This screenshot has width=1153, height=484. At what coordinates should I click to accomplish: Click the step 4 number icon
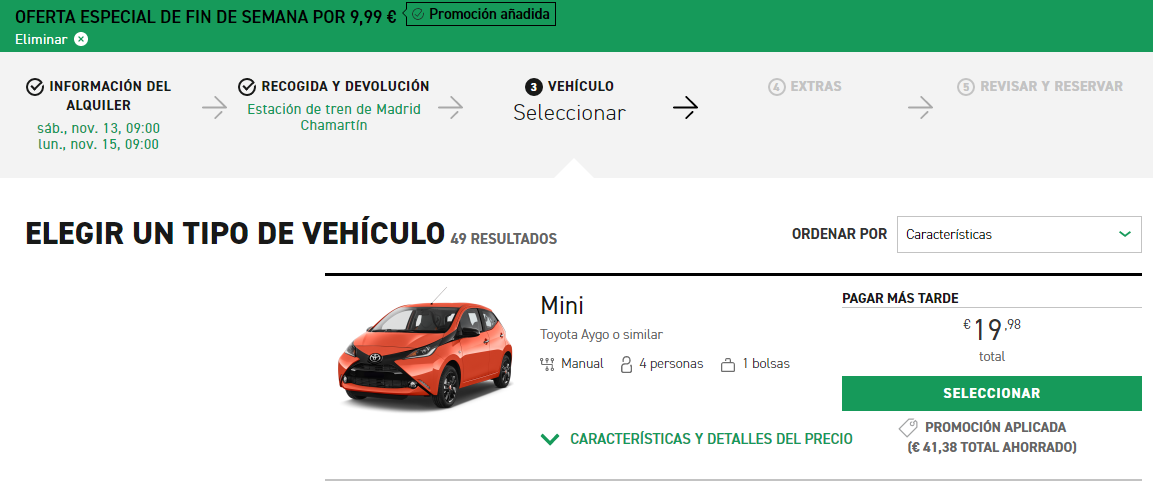[x=777, y=87]
